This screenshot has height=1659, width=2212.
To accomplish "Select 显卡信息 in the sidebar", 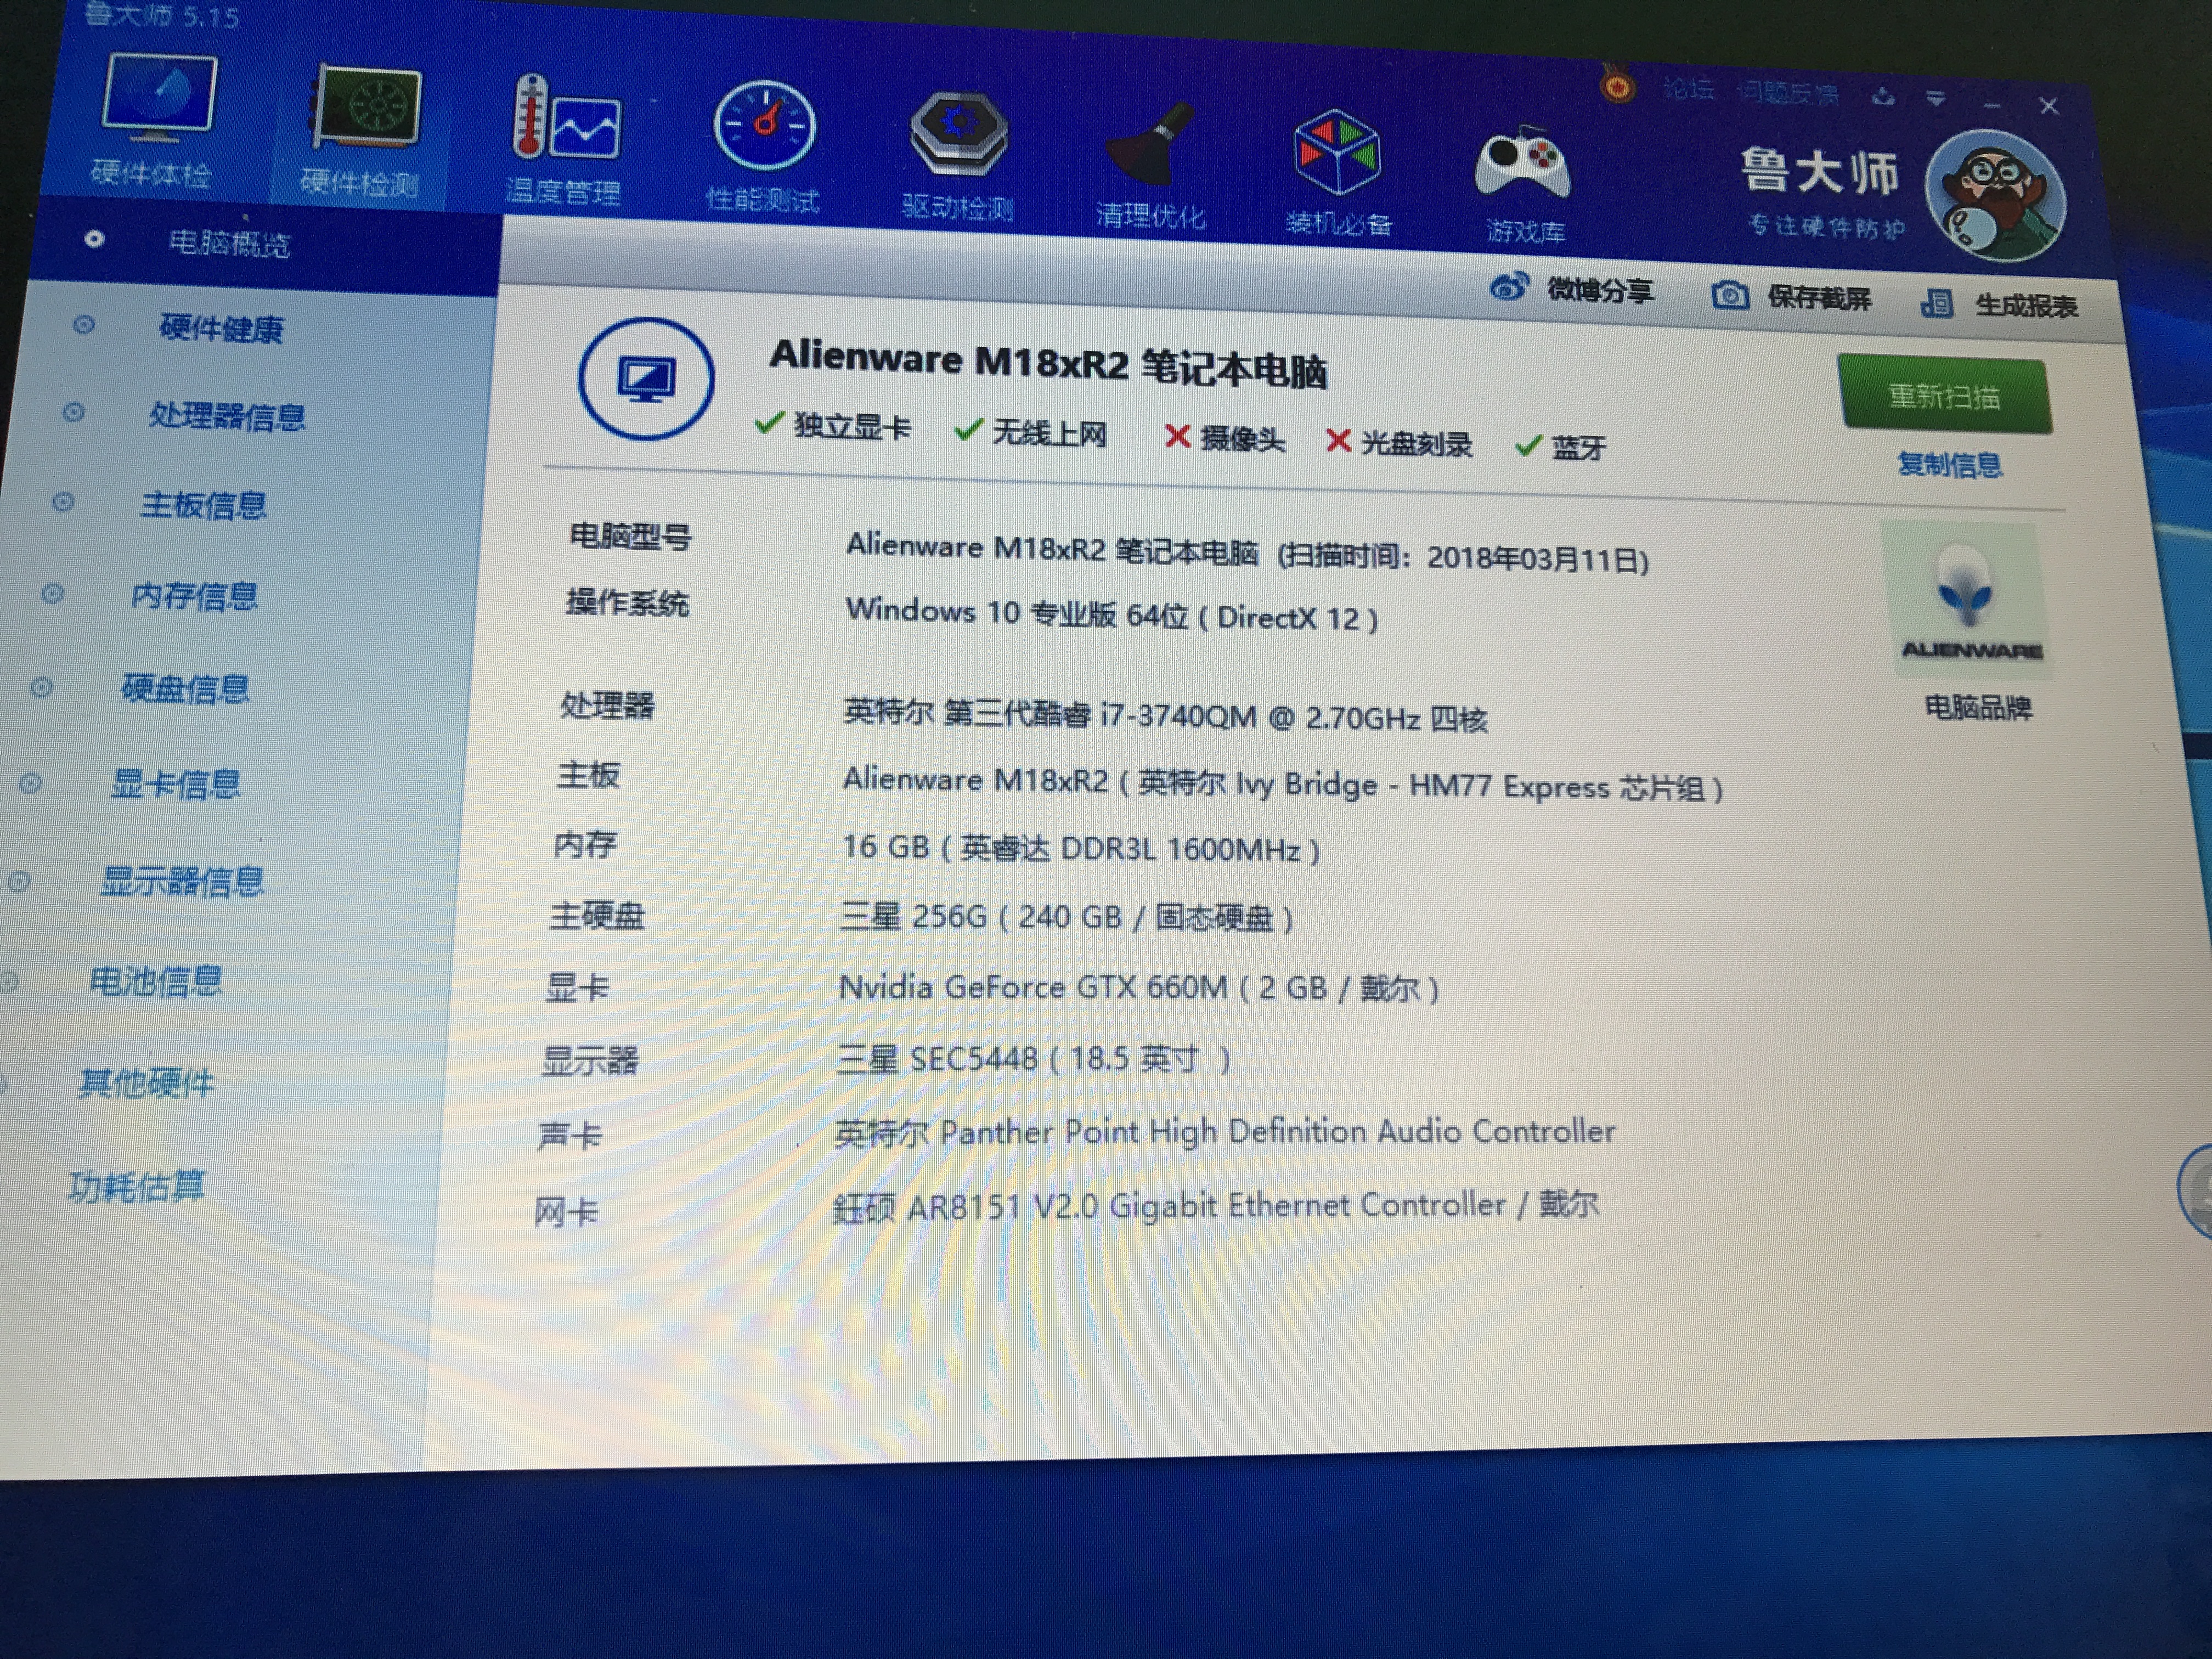I will pos(175,785).
